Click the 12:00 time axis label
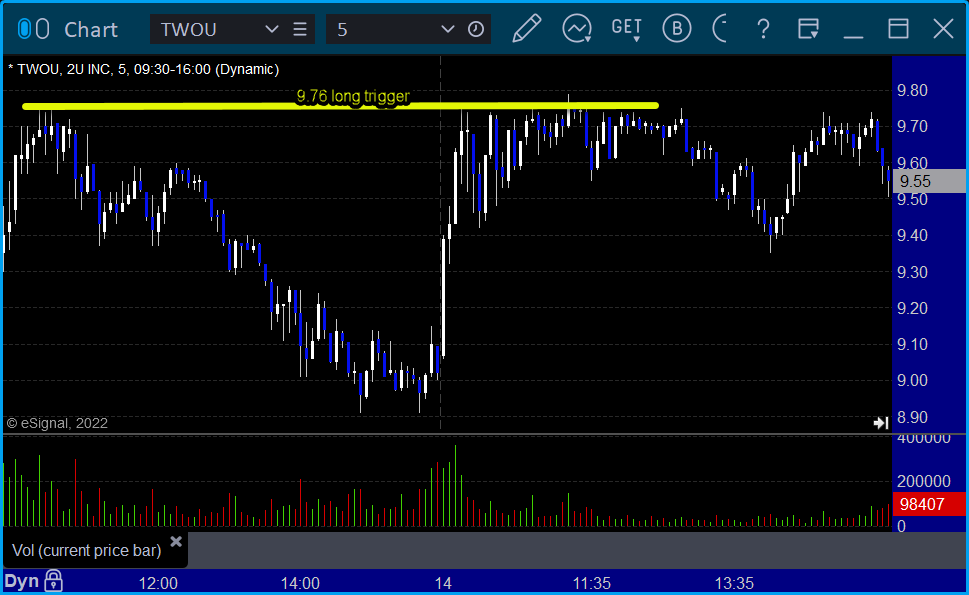 (x=158, y=583)
